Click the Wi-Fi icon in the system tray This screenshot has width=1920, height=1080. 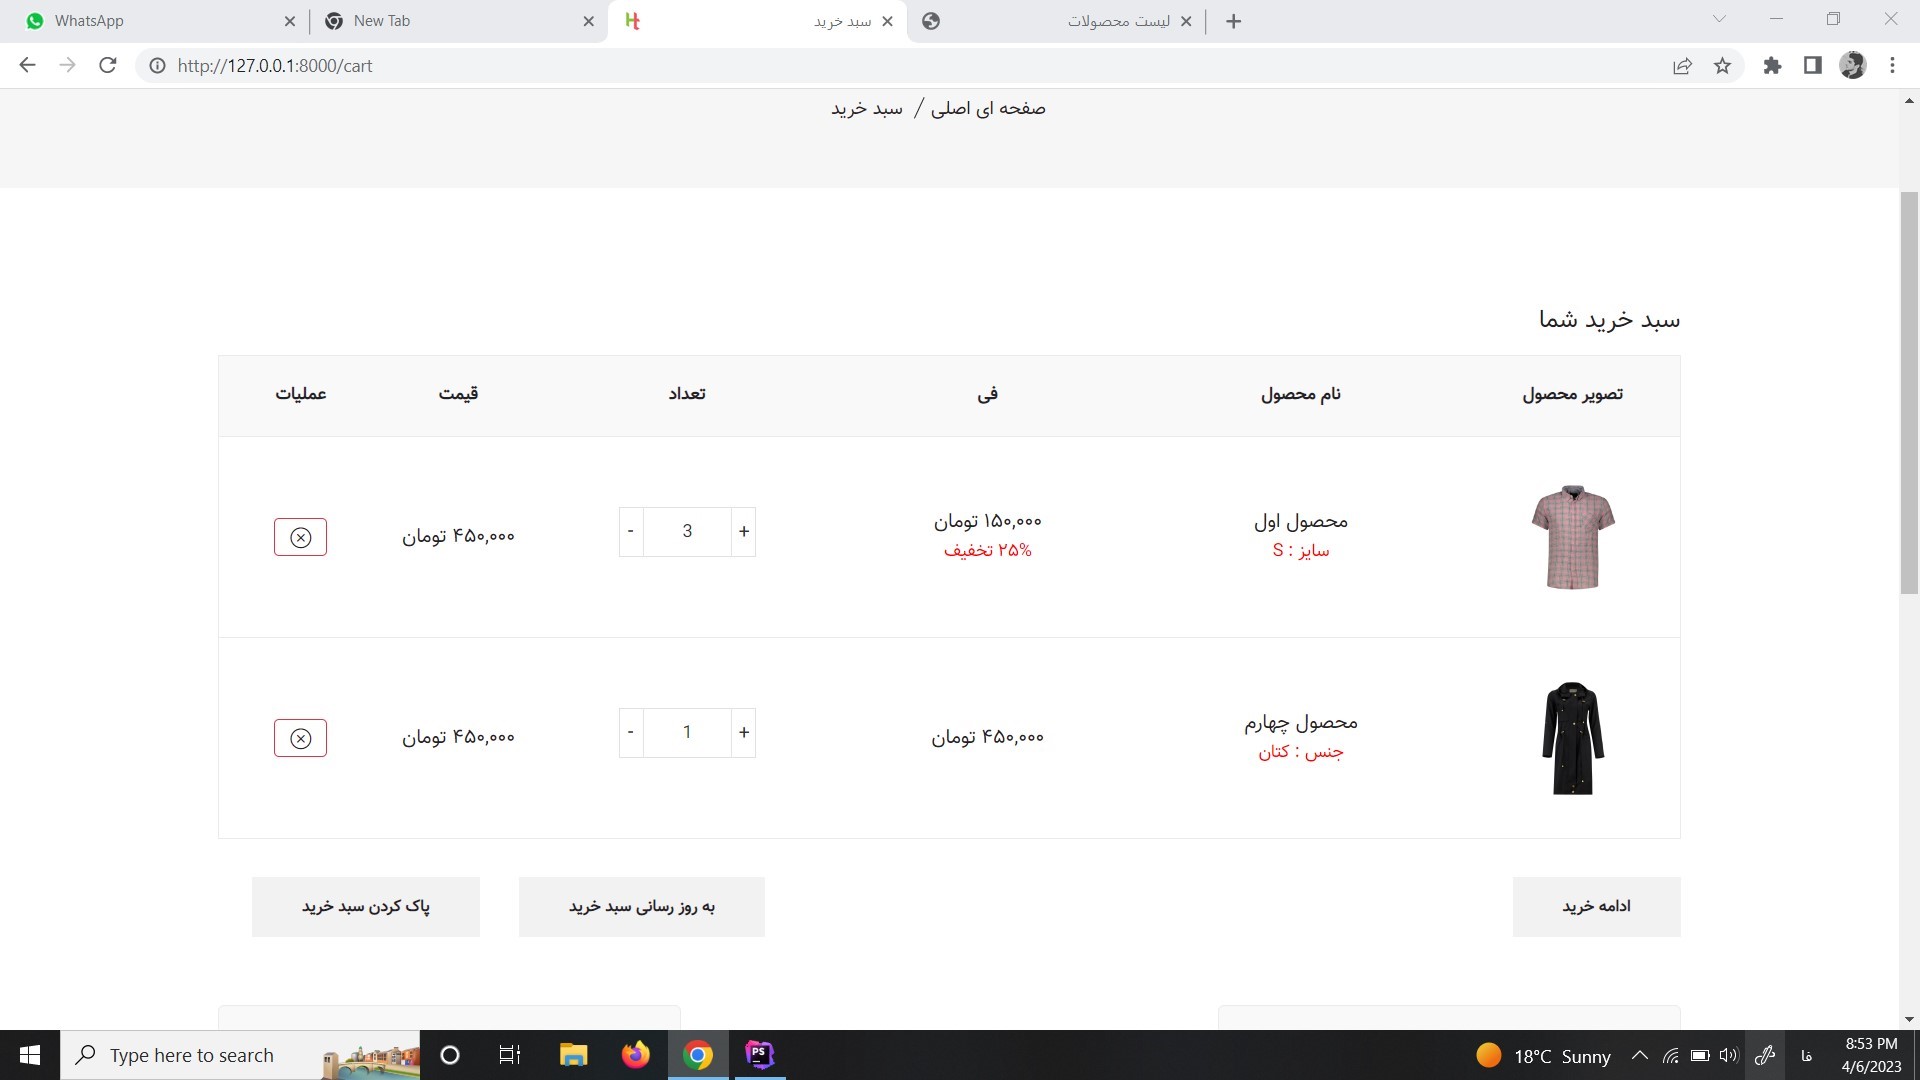click(1671, 1055)
